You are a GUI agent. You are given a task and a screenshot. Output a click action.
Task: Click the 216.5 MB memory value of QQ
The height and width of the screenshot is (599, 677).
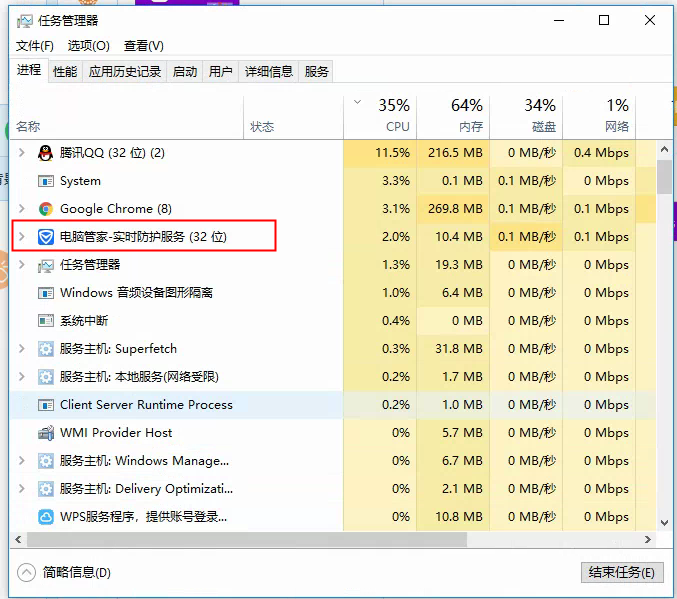click(x=455, y=153)
